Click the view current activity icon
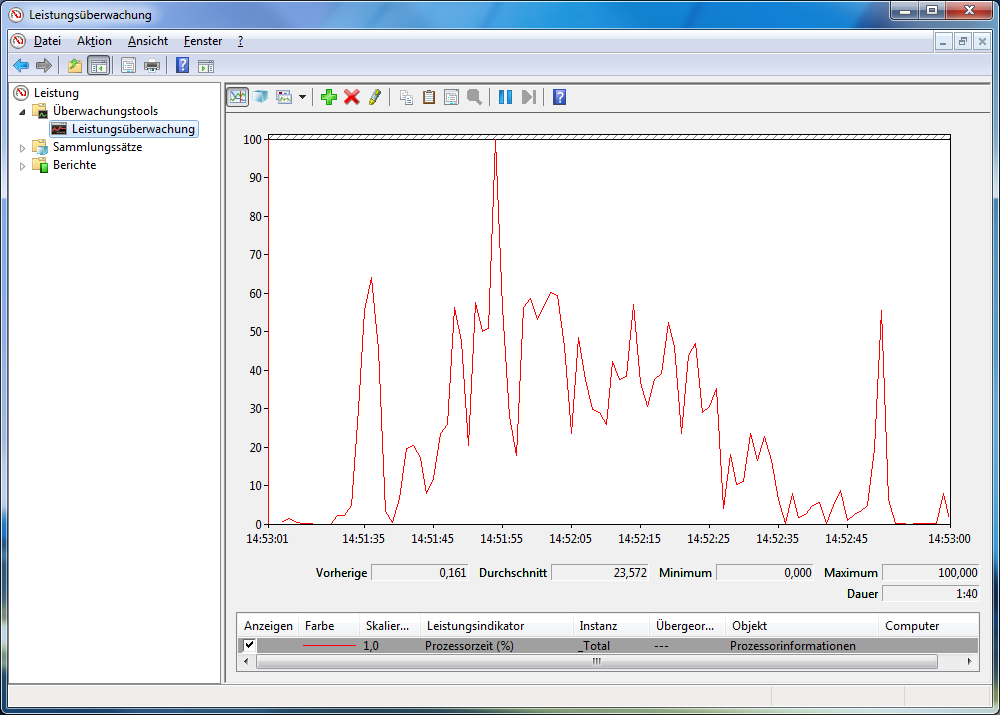 [238, 97]
